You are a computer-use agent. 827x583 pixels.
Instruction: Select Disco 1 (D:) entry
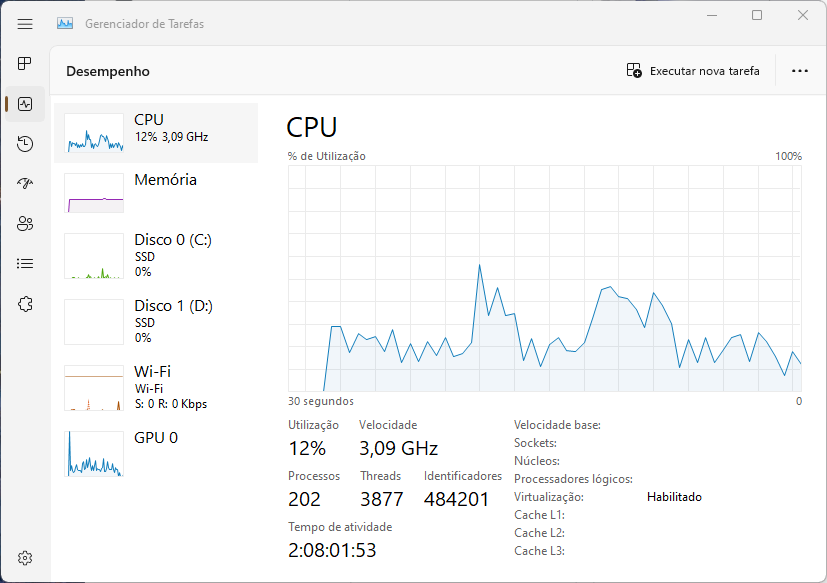(x=156, y=322)
